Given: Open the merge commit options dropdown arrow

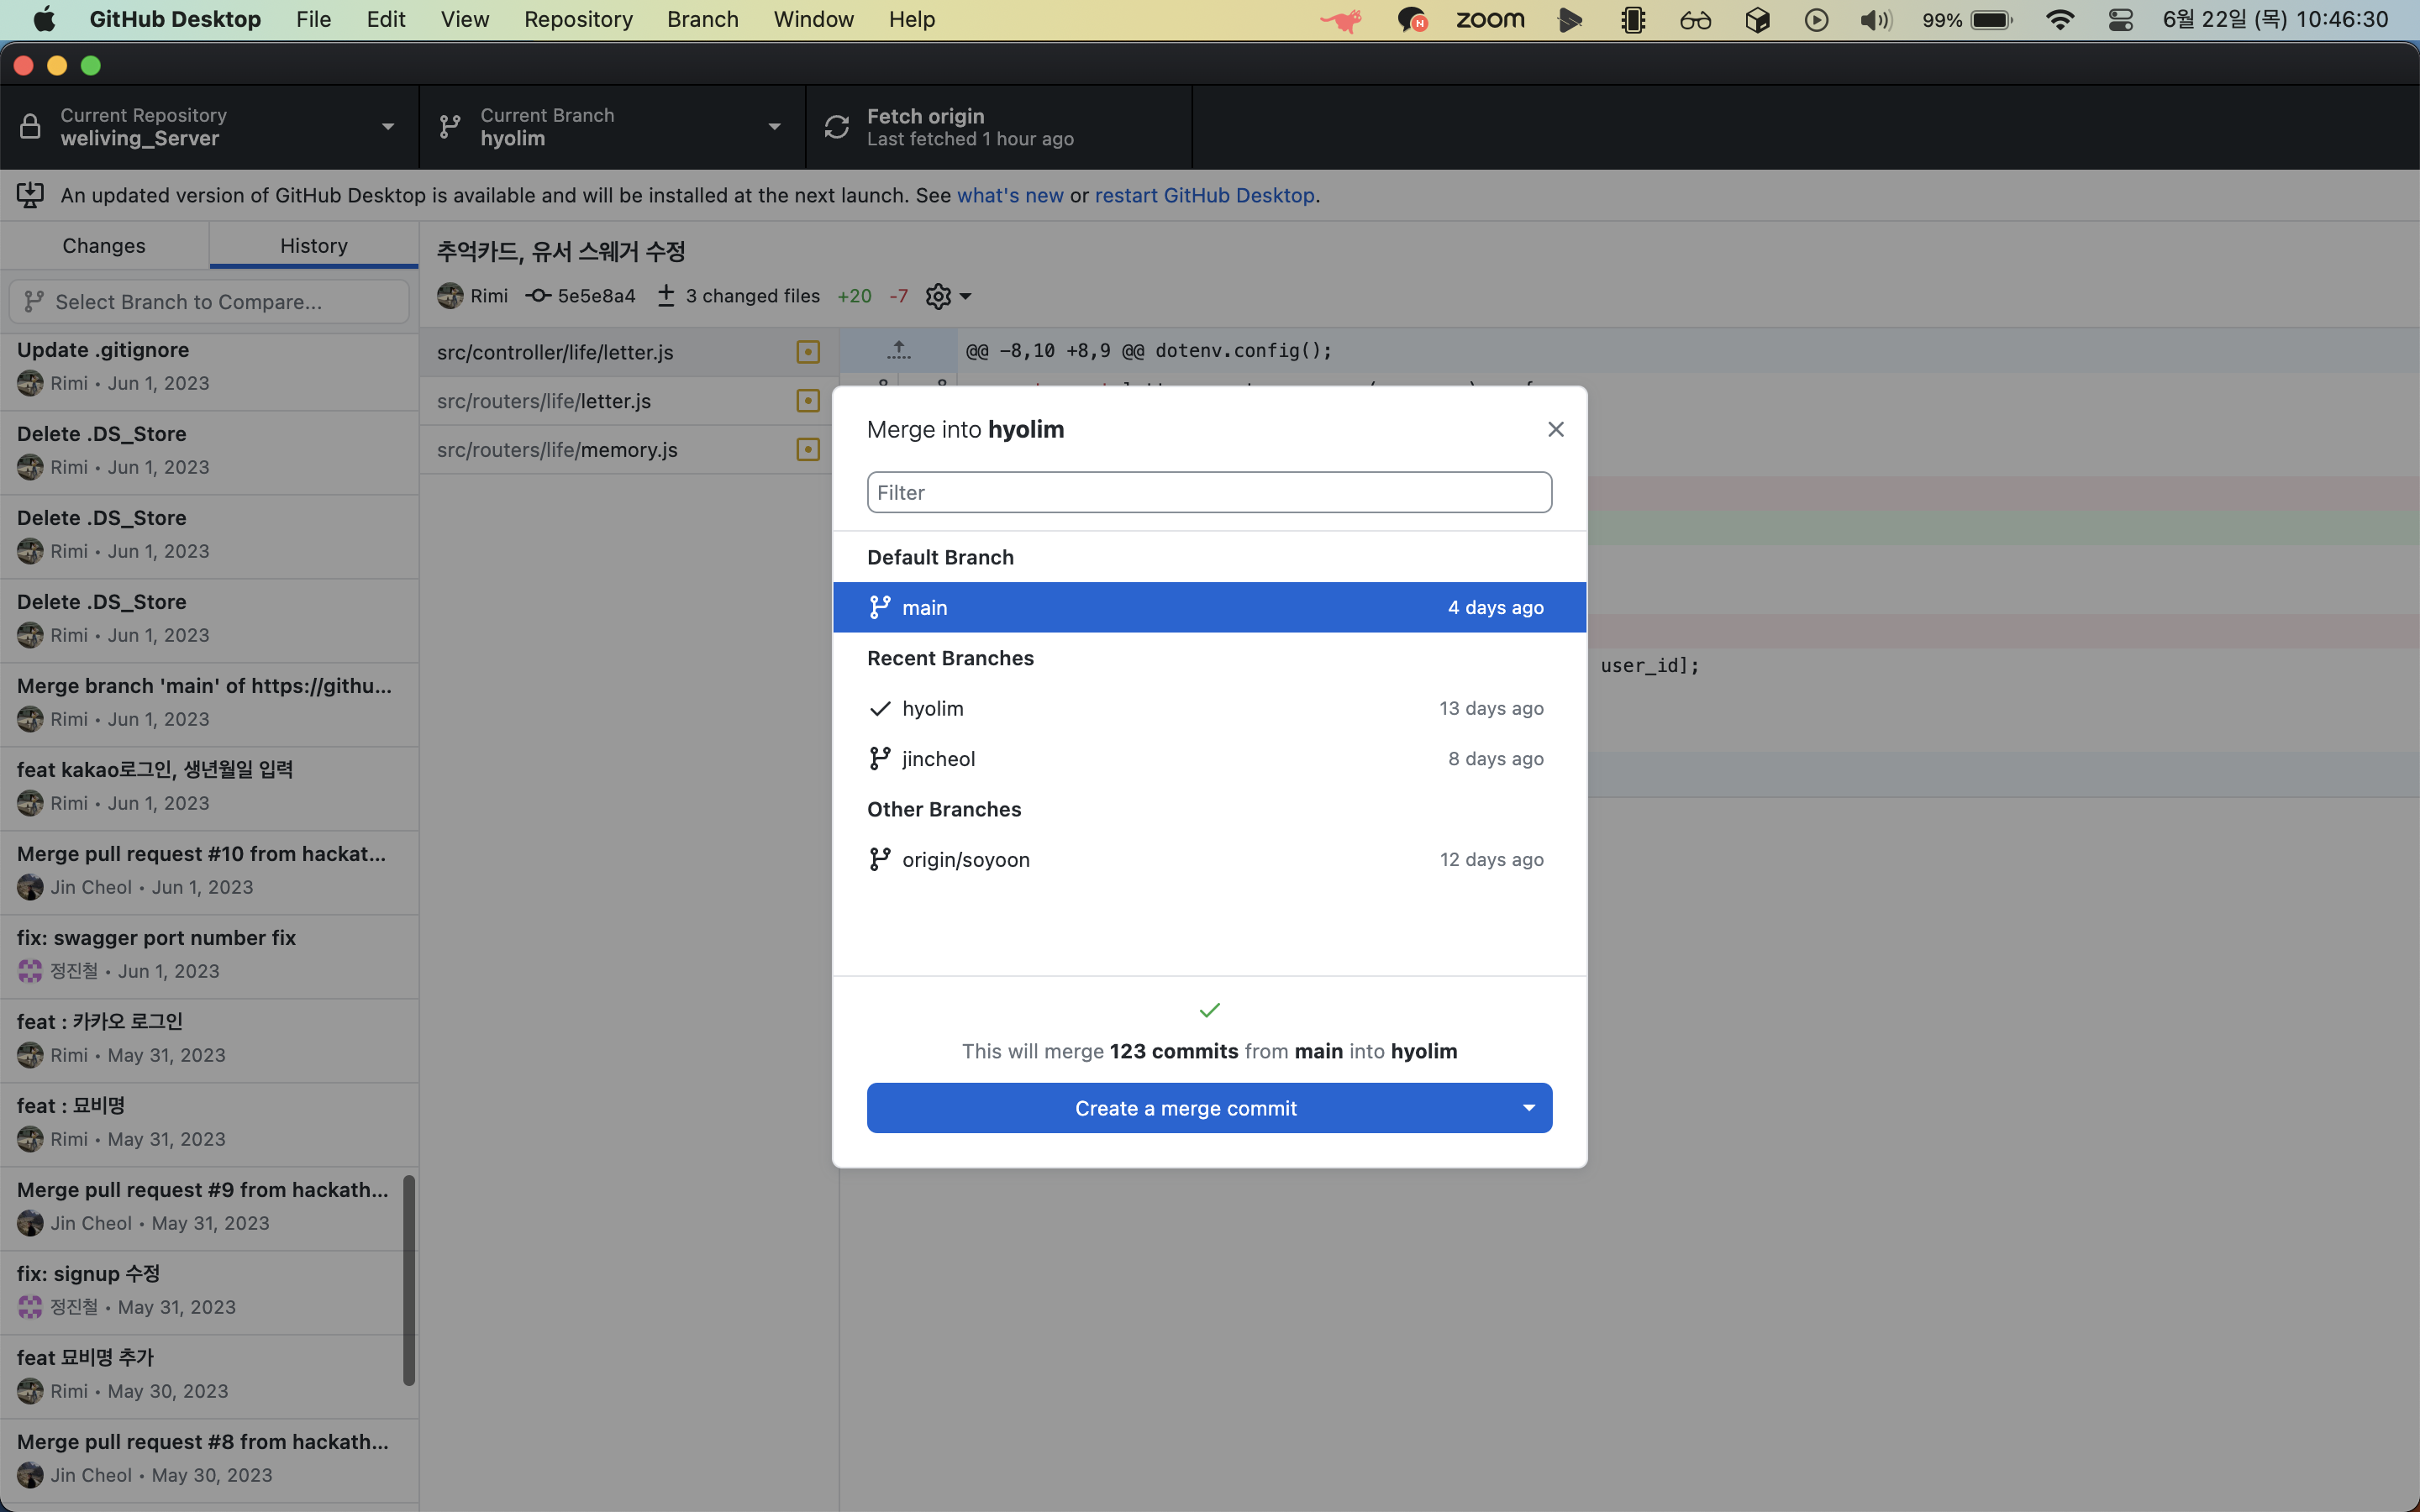Looking at the screenshot, I should coord(1528,1108).
